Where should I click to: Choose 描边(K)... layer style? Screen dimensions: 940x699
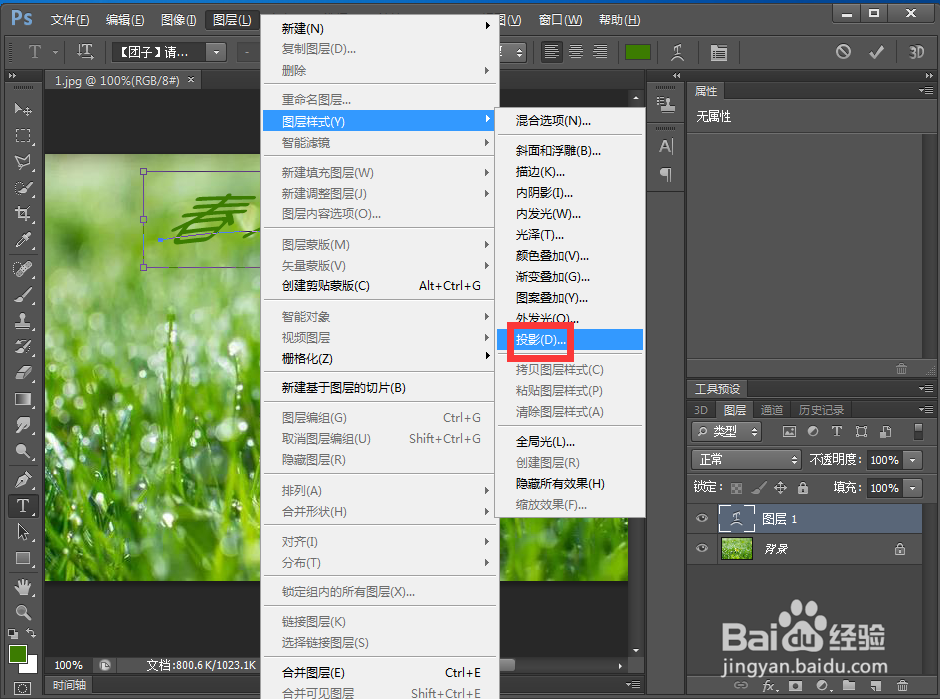(570, 172)
